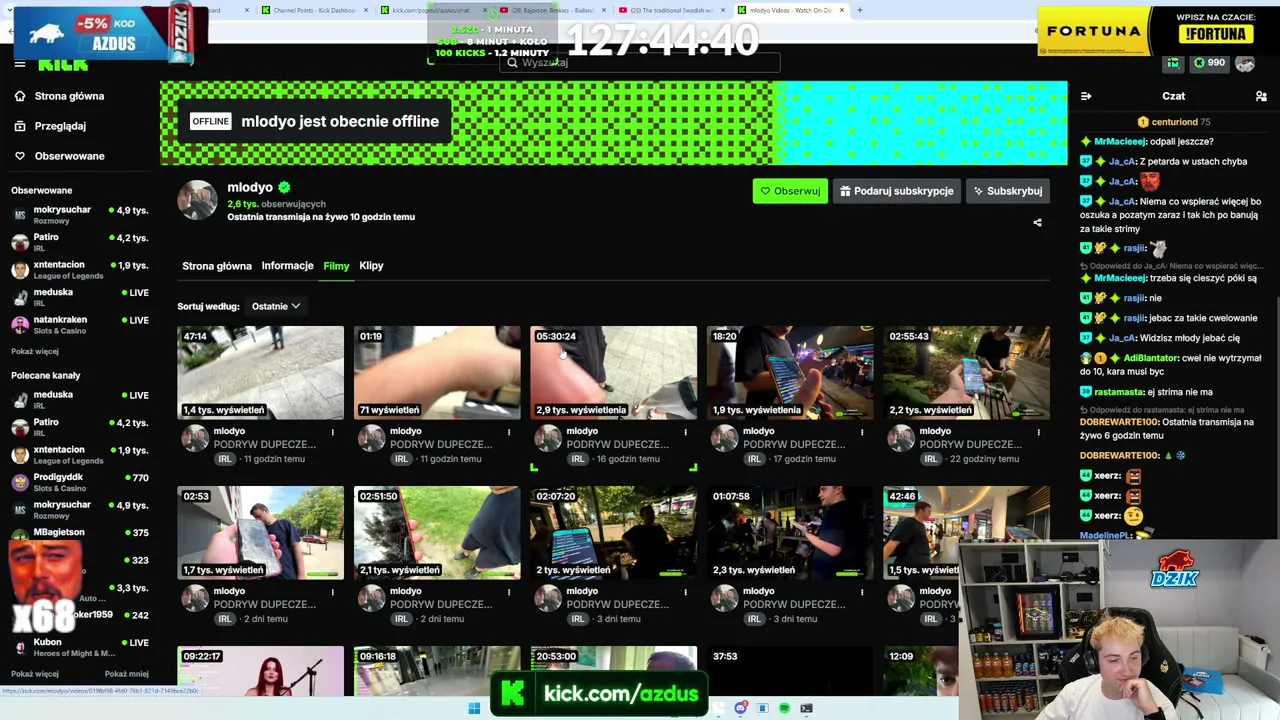Expand the Ostatnie sort dropdown
Screen dimensions: 1280x720
[x=276, y=306]
